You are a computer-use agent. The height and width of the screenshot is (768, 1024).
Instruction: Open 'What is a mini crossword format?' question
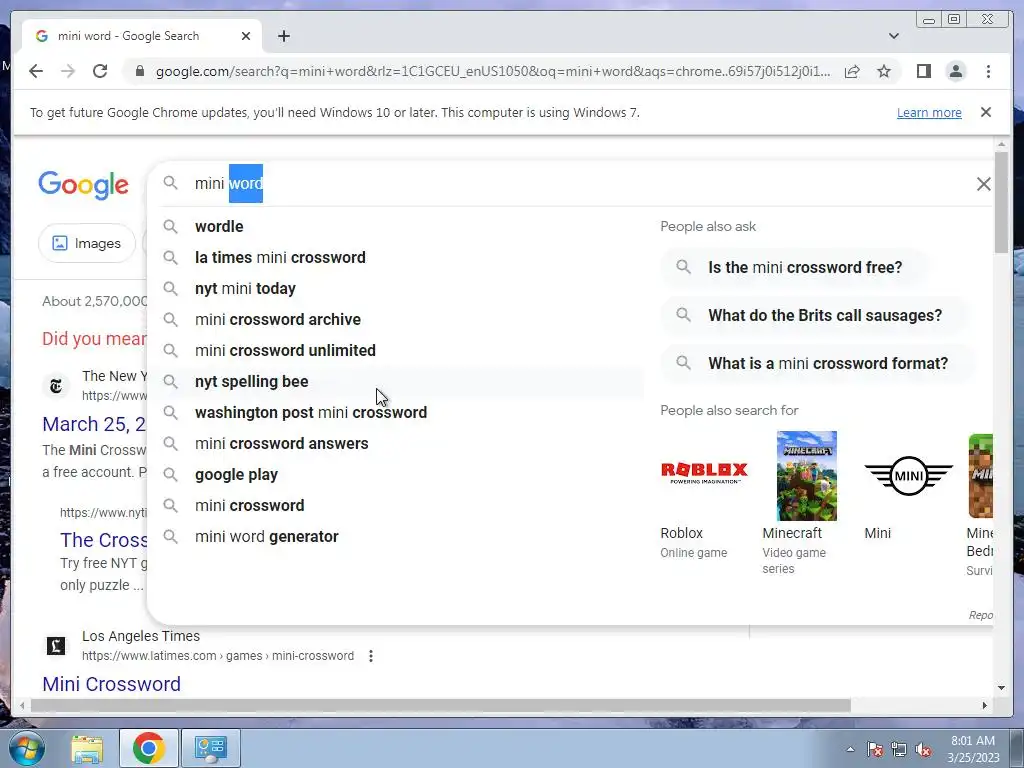pyautogui.click(x=817, y=363)
